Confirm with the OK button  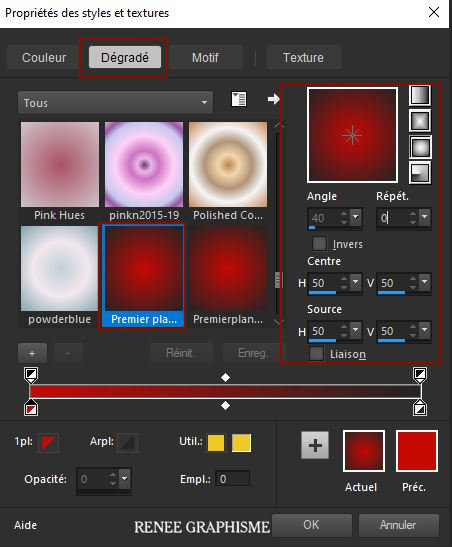(x=311, y=525)
